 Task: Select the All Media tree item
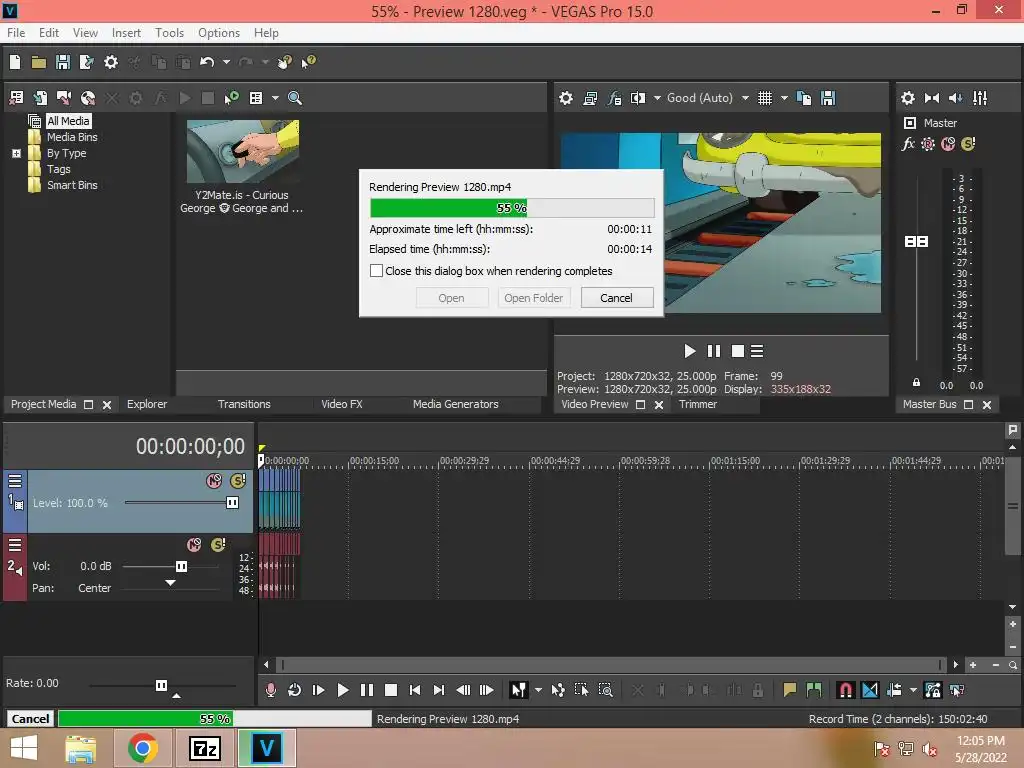coord(68,121)
